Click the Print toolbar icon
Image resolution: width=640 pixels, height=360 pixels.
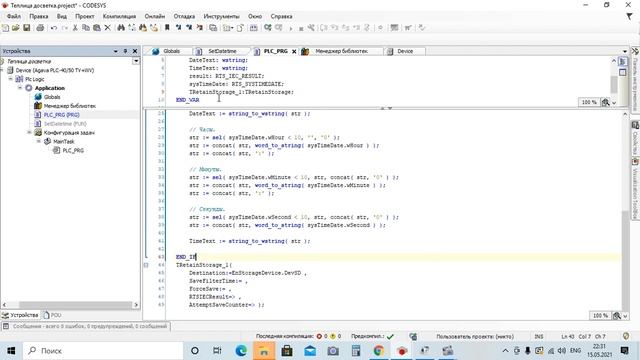coord(40,28)
